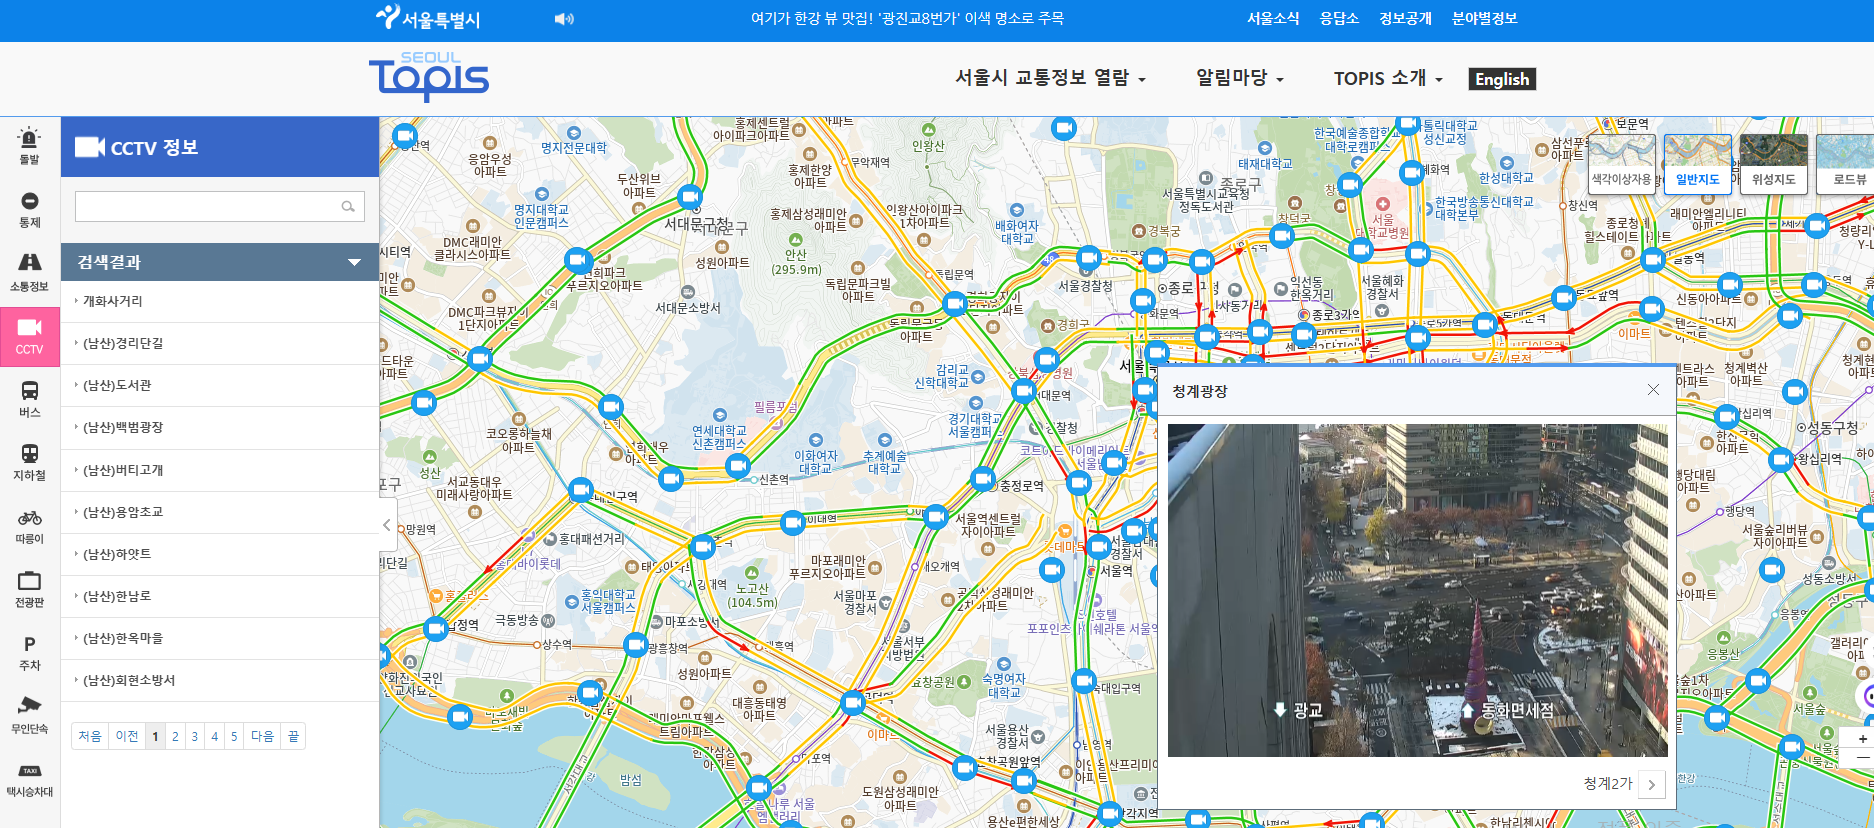Go to results page 2
The width and height of the screenshot is (1874, 828).
coord(175,736)
